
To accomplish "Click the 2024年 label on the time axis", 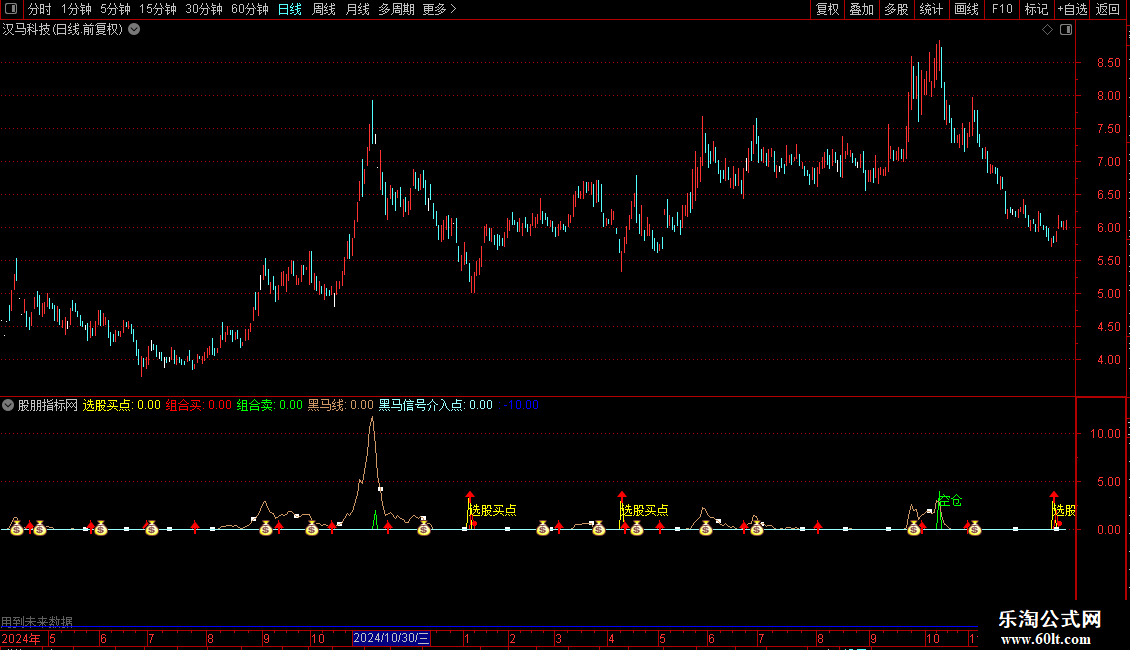I will 21,638.
